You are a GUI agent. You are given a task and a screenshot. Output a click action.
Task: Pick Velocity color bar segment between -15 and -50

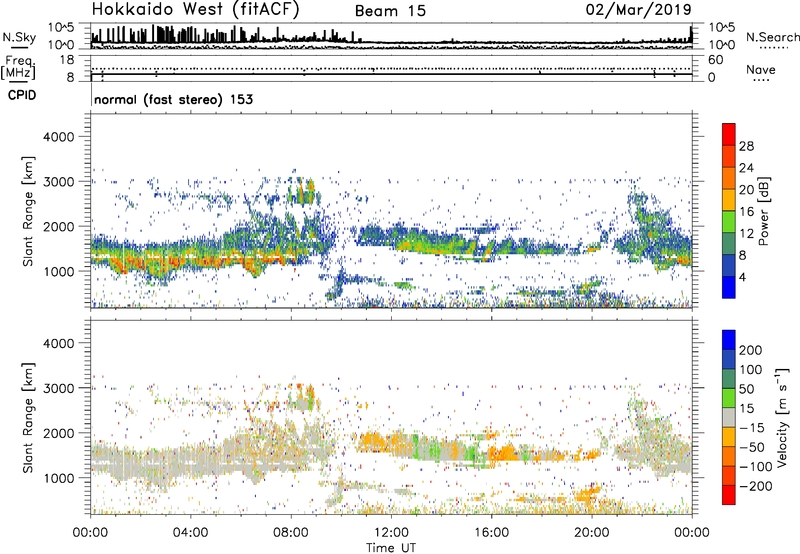point(729,437)
